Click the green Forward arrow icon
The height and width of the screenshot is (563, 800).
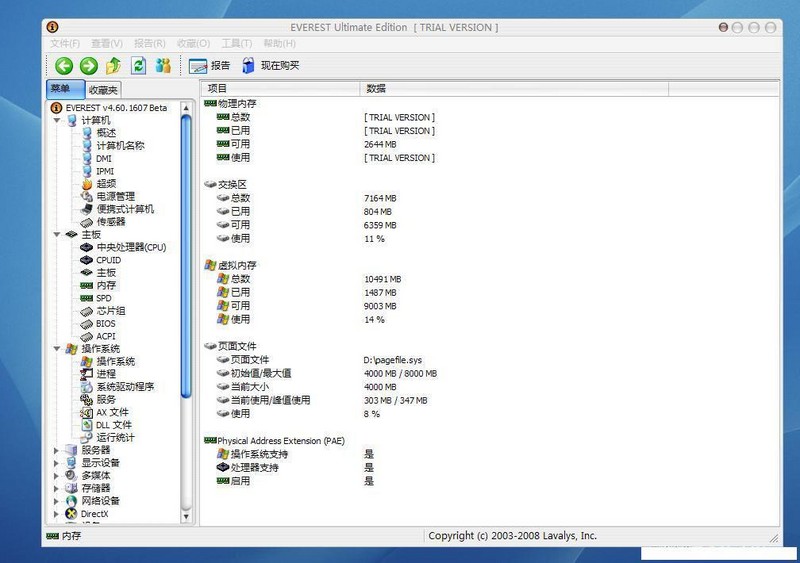(x=88, y=65)
